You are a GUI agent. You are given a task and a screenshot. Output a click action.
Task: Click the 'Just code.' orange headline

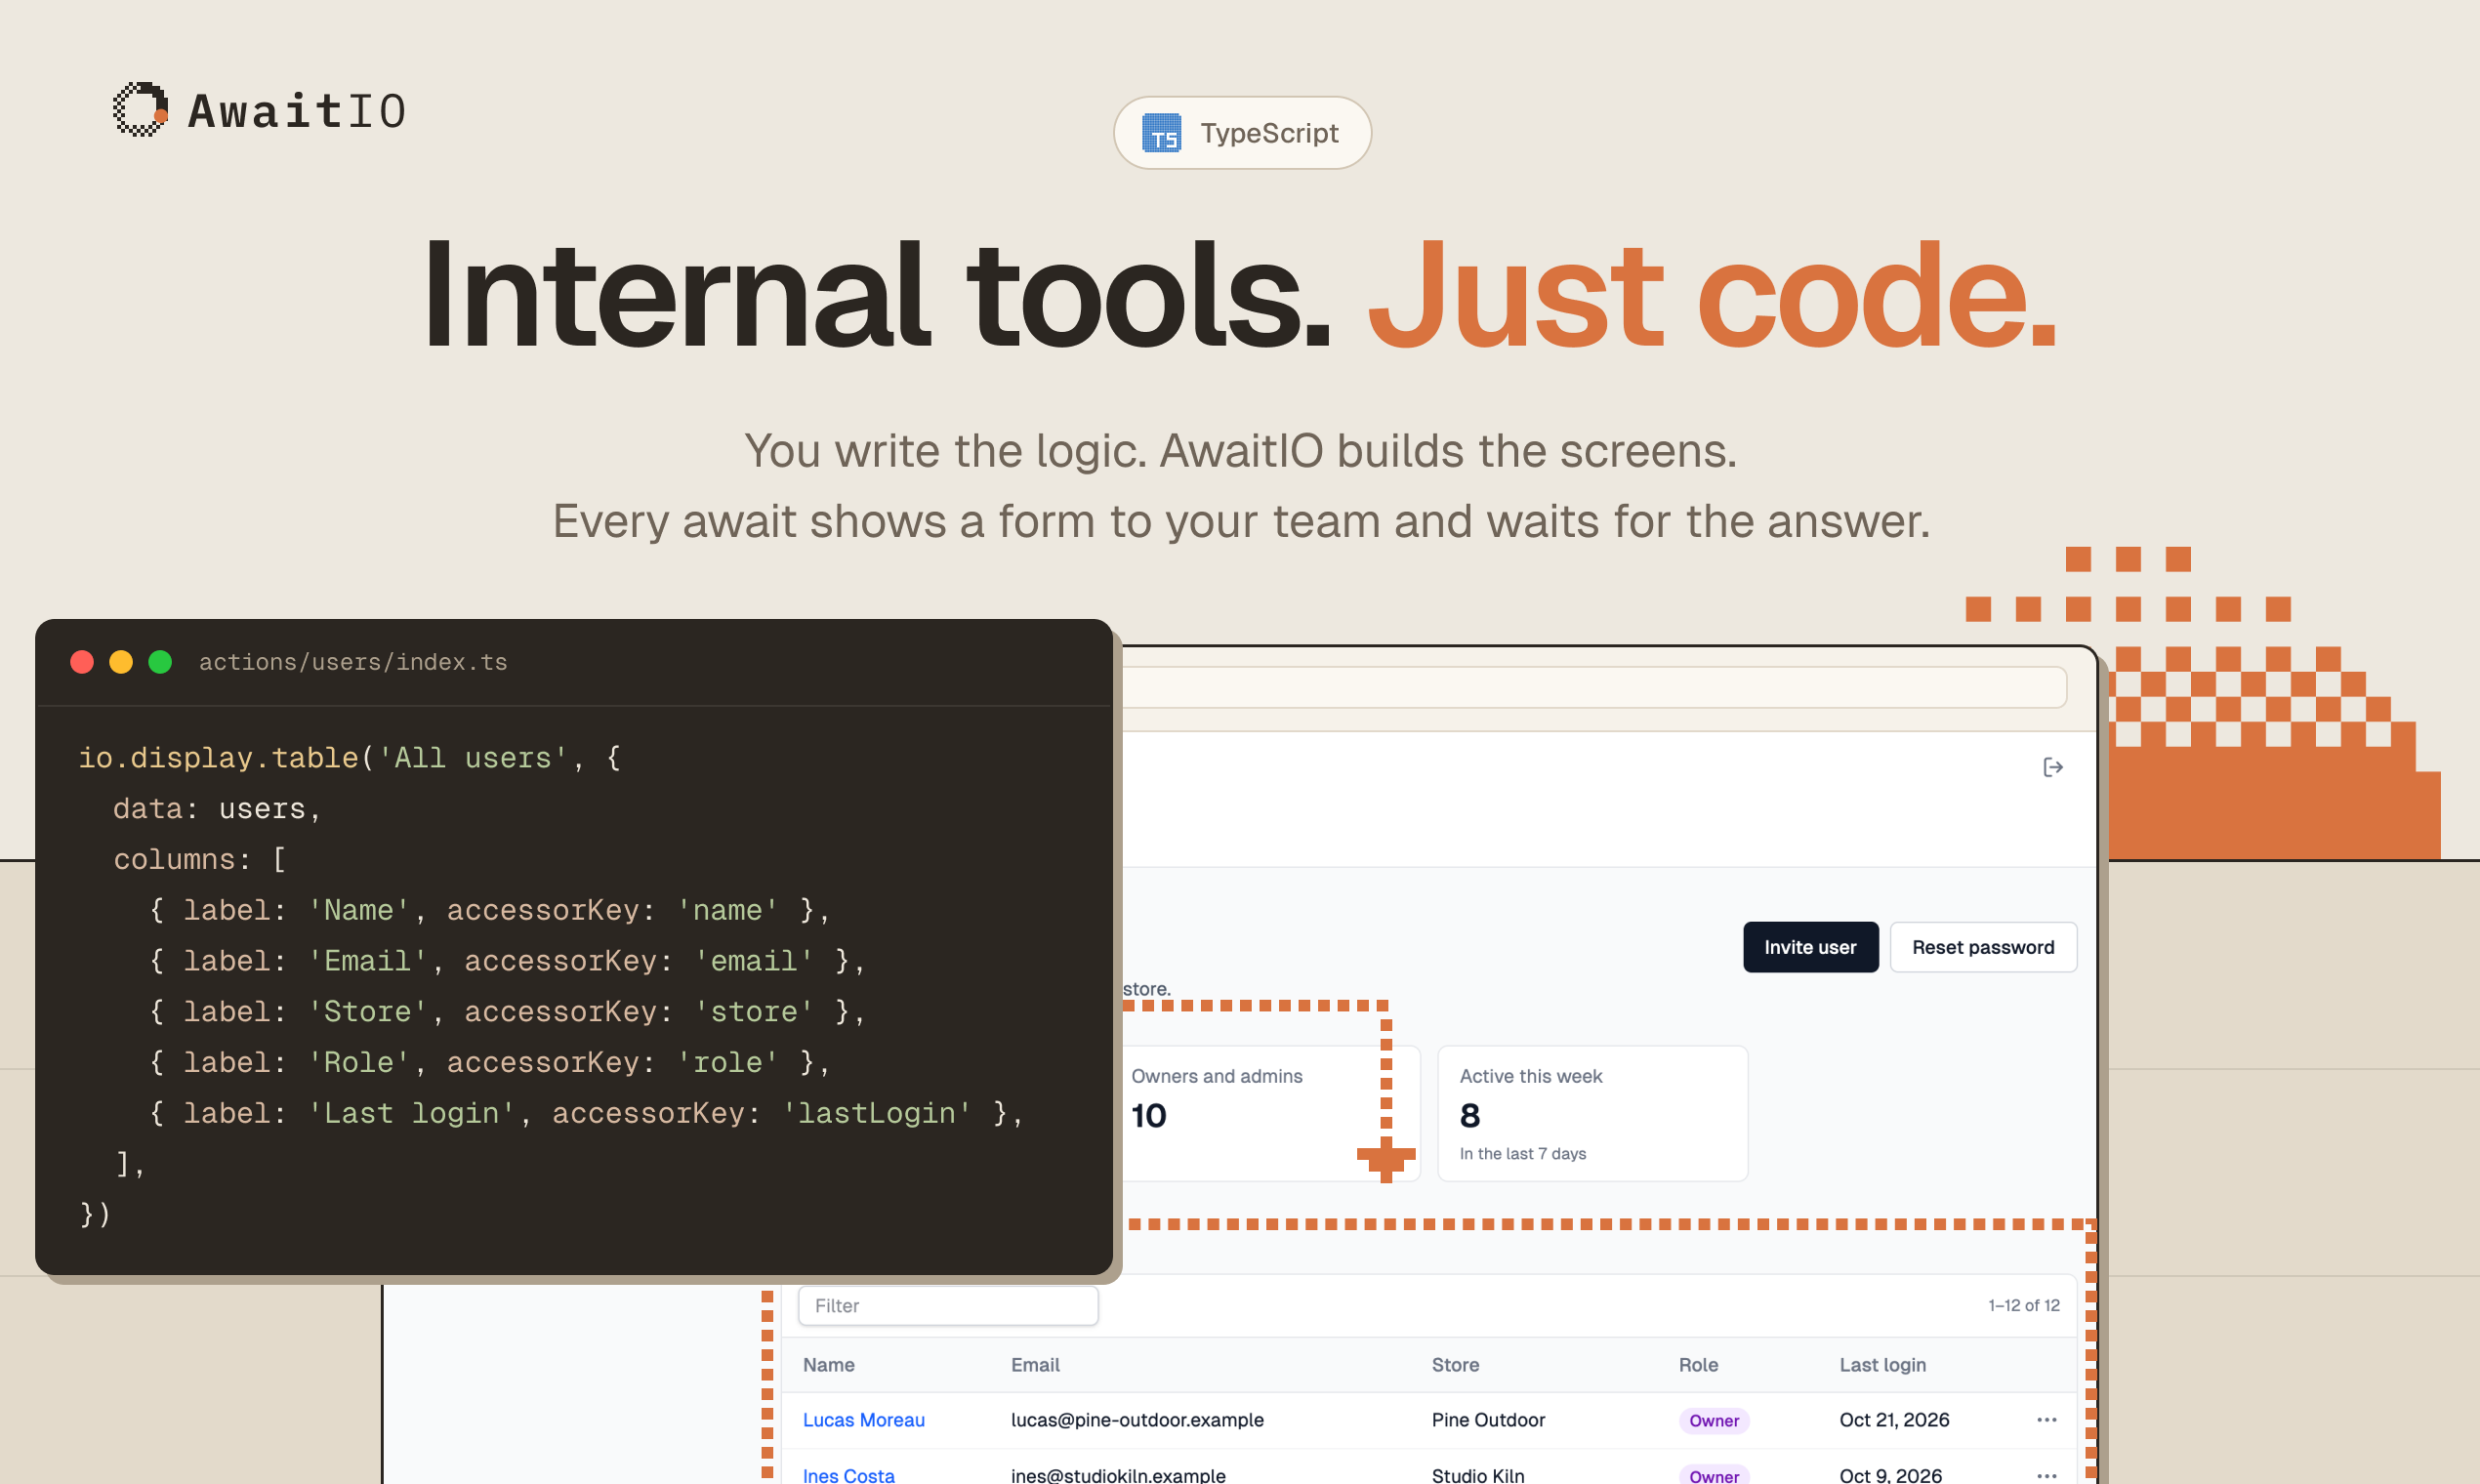pyautogui.click(x=1711, y=296)
